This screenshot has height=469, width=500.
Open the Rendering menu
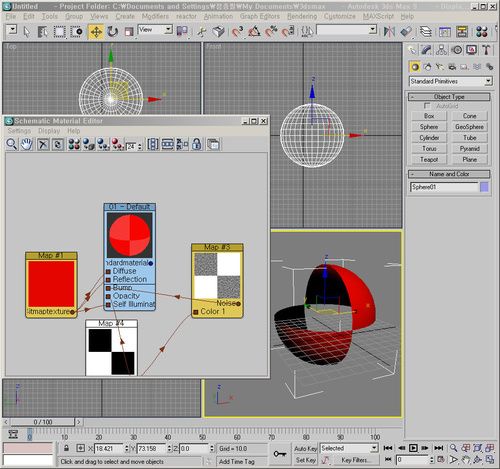pyautogui.click(x=302, y=16)
